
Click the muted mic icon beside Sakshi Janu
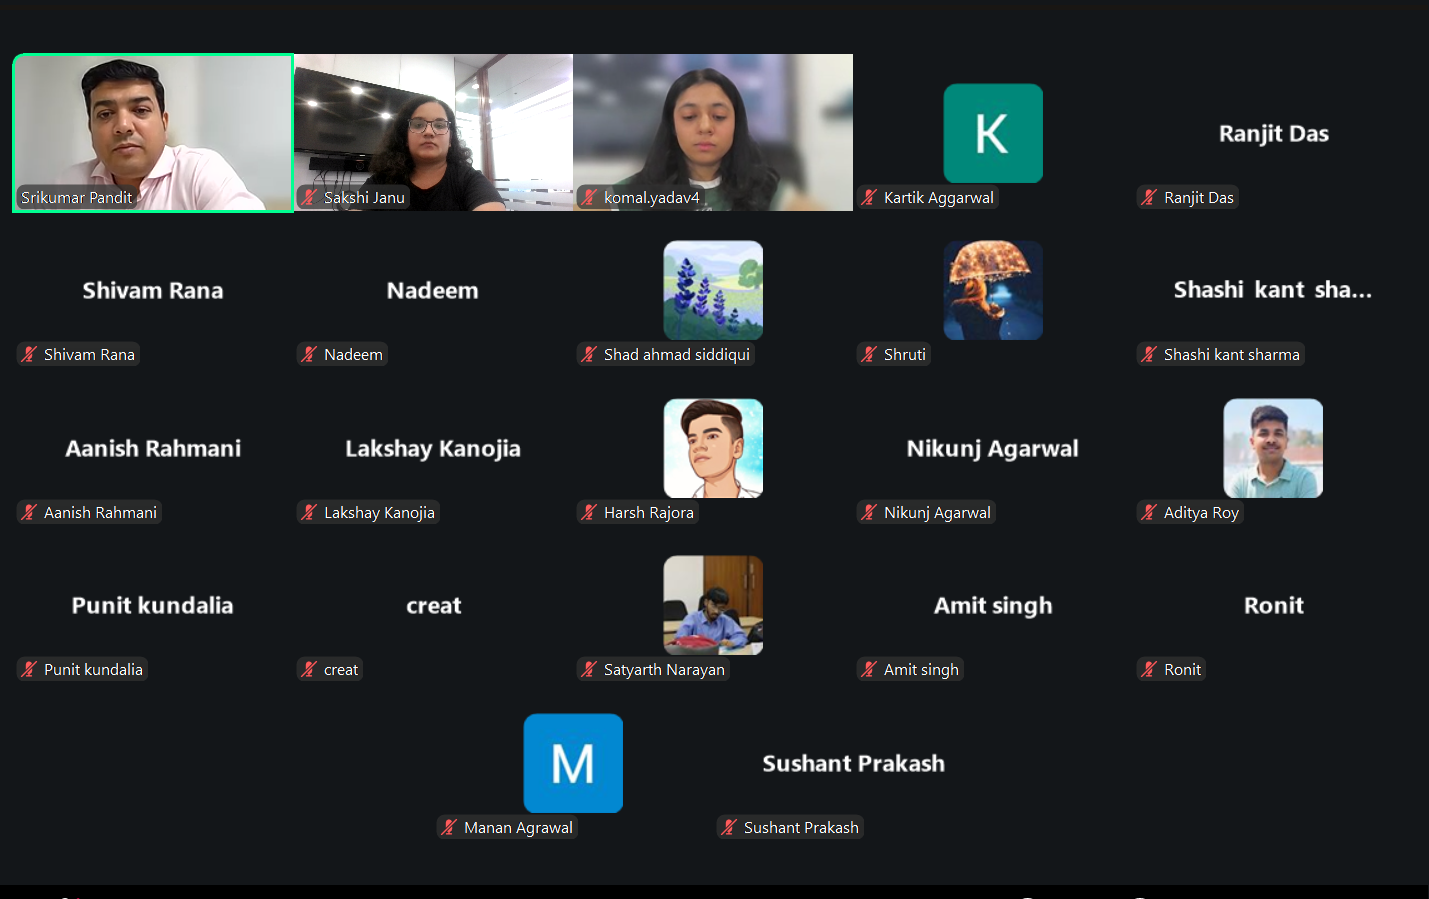tap(310, 197)
